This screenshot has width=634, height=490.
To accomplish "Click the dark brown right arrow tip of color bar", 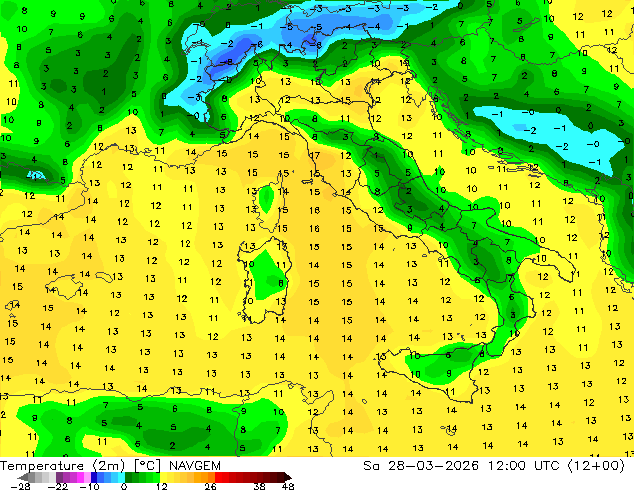I will click(x=287, y=477).
